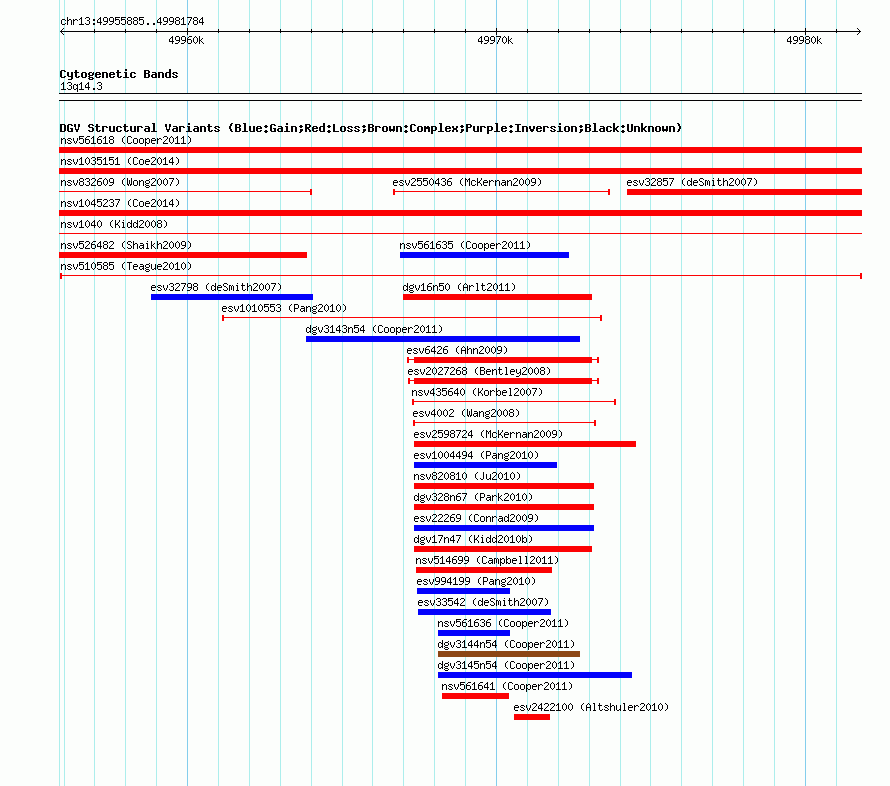Screen dimensions: 890x786
Task: Click the blue gain bar under nsv561635
Action: coord(484,255)
